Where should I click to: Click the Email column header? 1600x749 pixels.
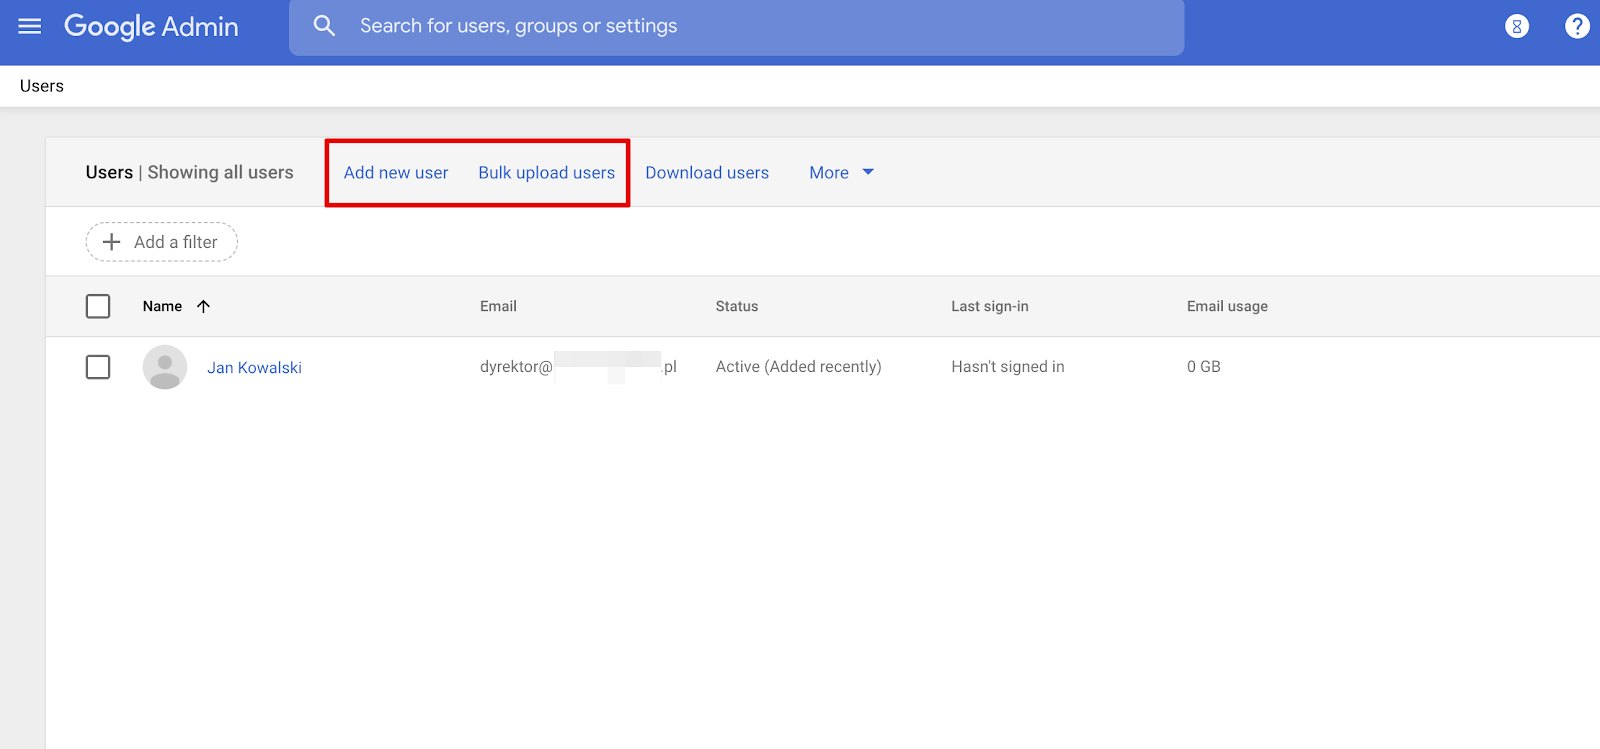(498, 306)
